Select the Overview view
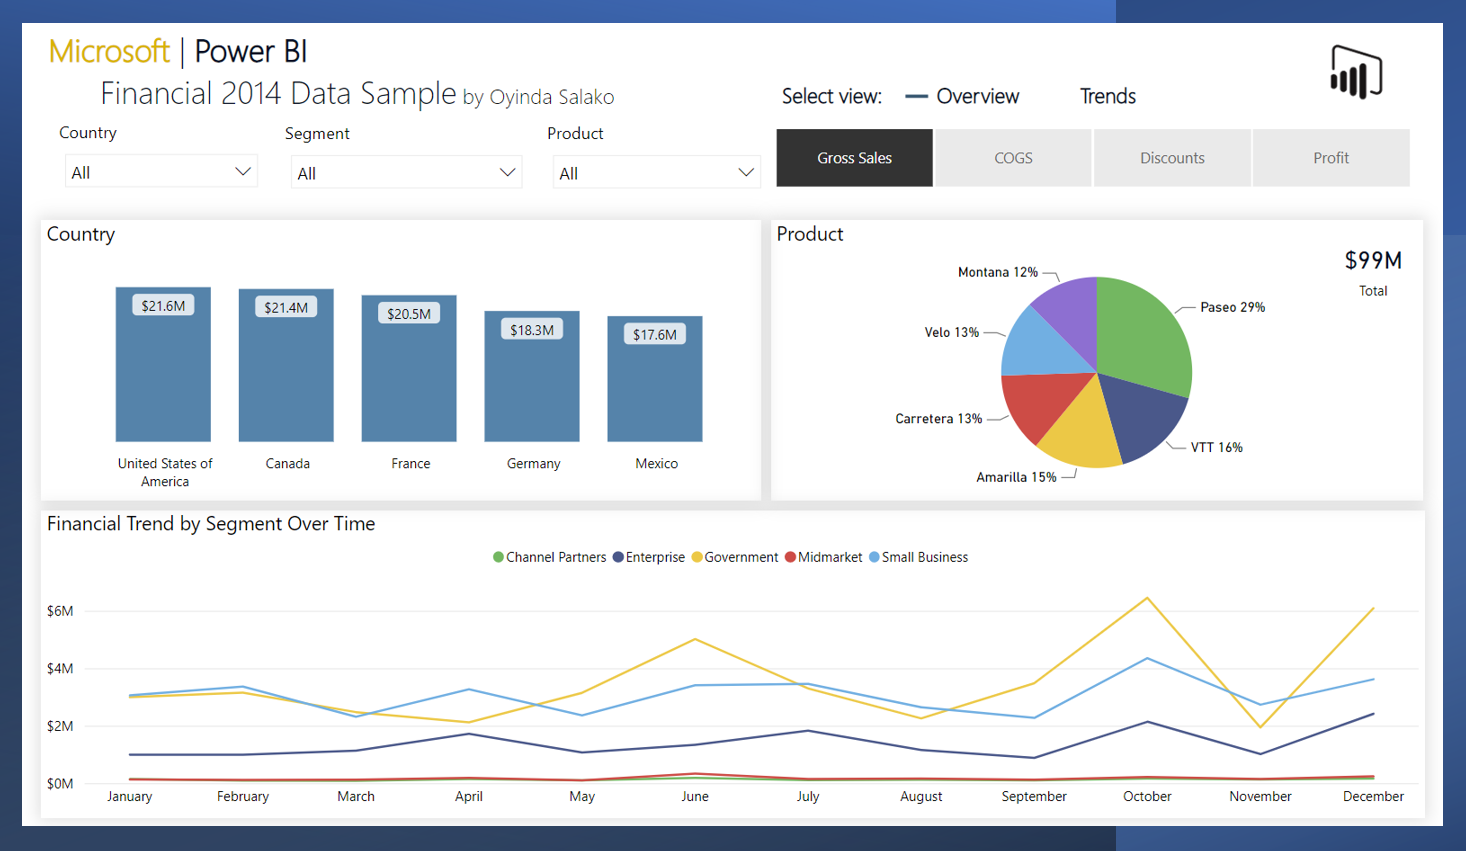1466x851 pixels. [x=962, y=96]
